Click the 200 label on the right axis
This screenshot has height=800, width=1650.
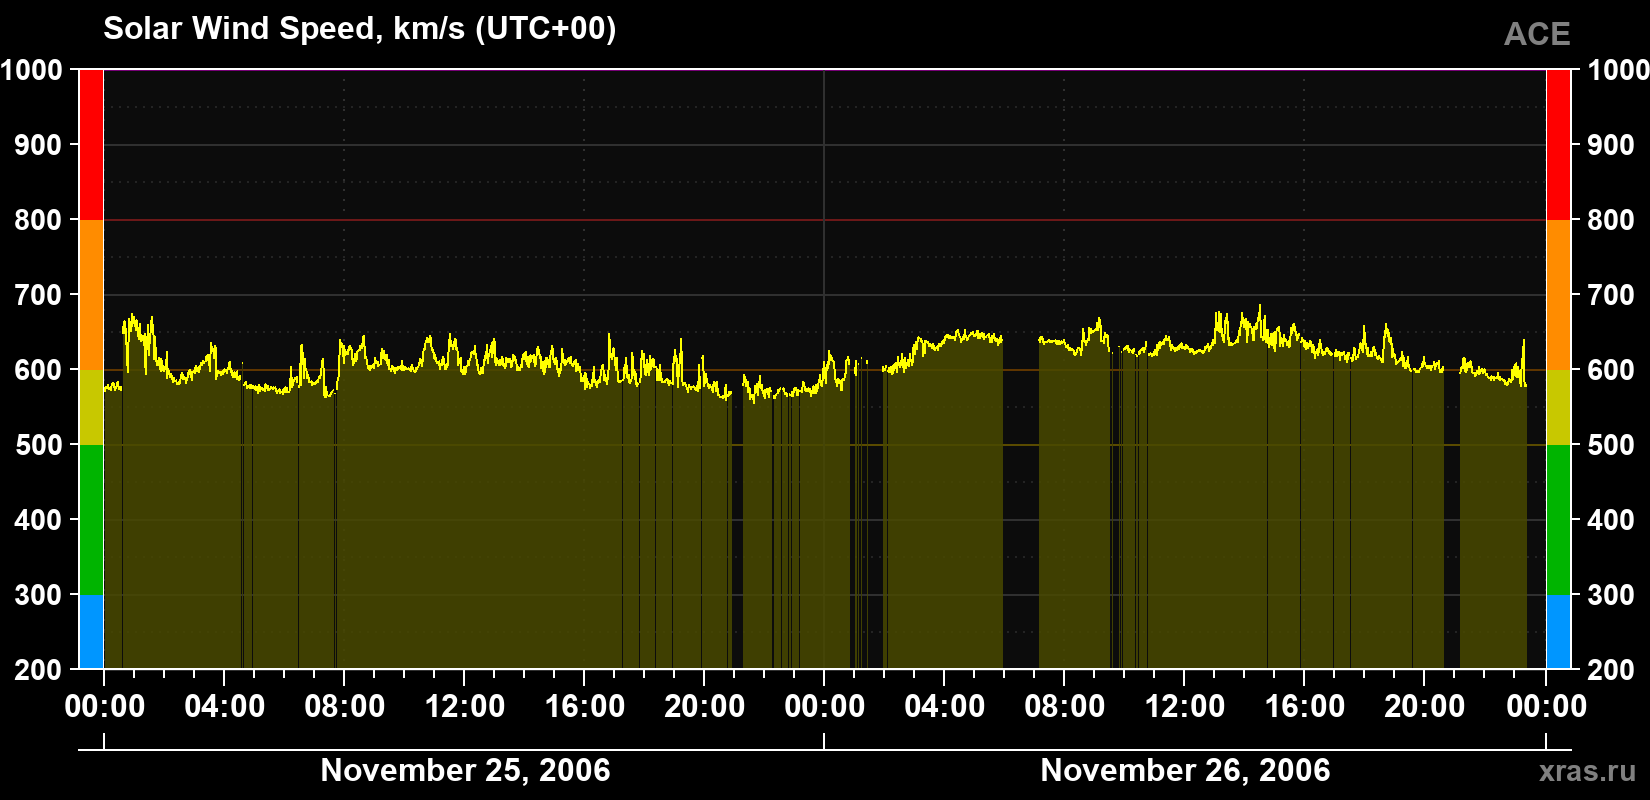coord(1611,670)
